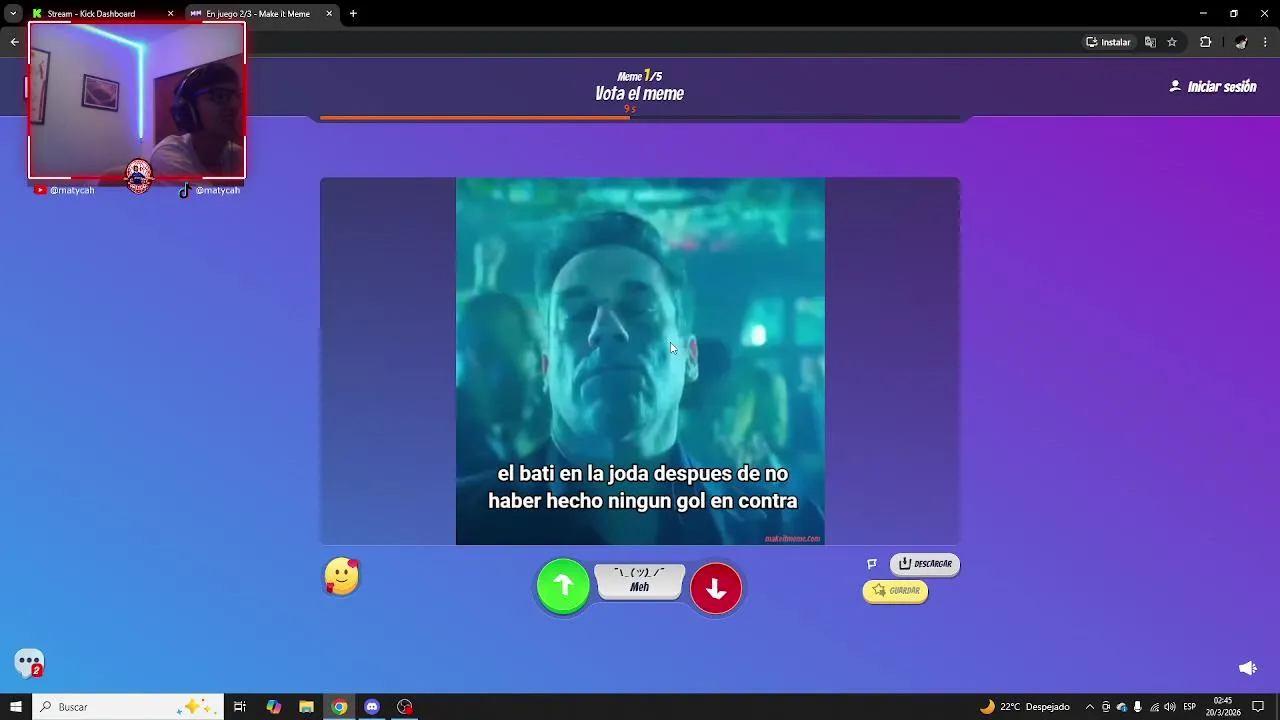Switch ESP keyboard language
Image resolution: width=1280 pixels, height=720 pixels.
pyautogui.click(x=1190, y=707)
